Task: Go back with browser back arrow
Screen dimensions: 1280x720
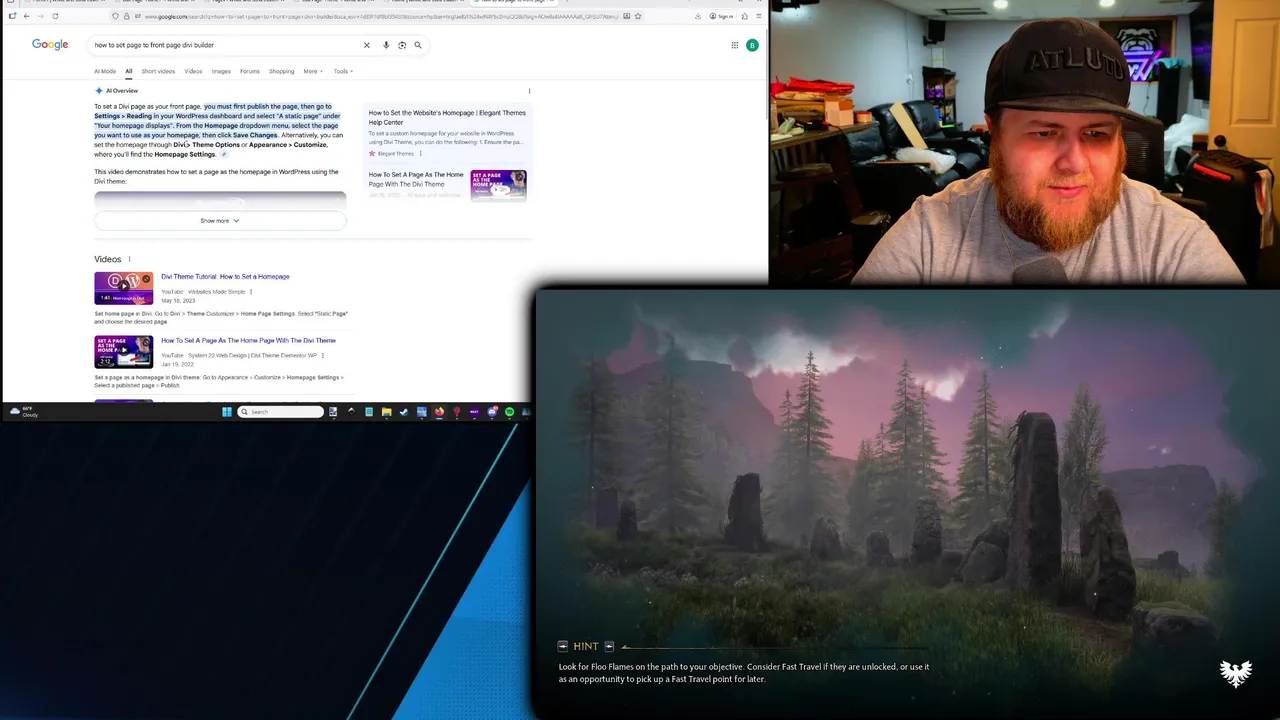Action: (26, 16)
